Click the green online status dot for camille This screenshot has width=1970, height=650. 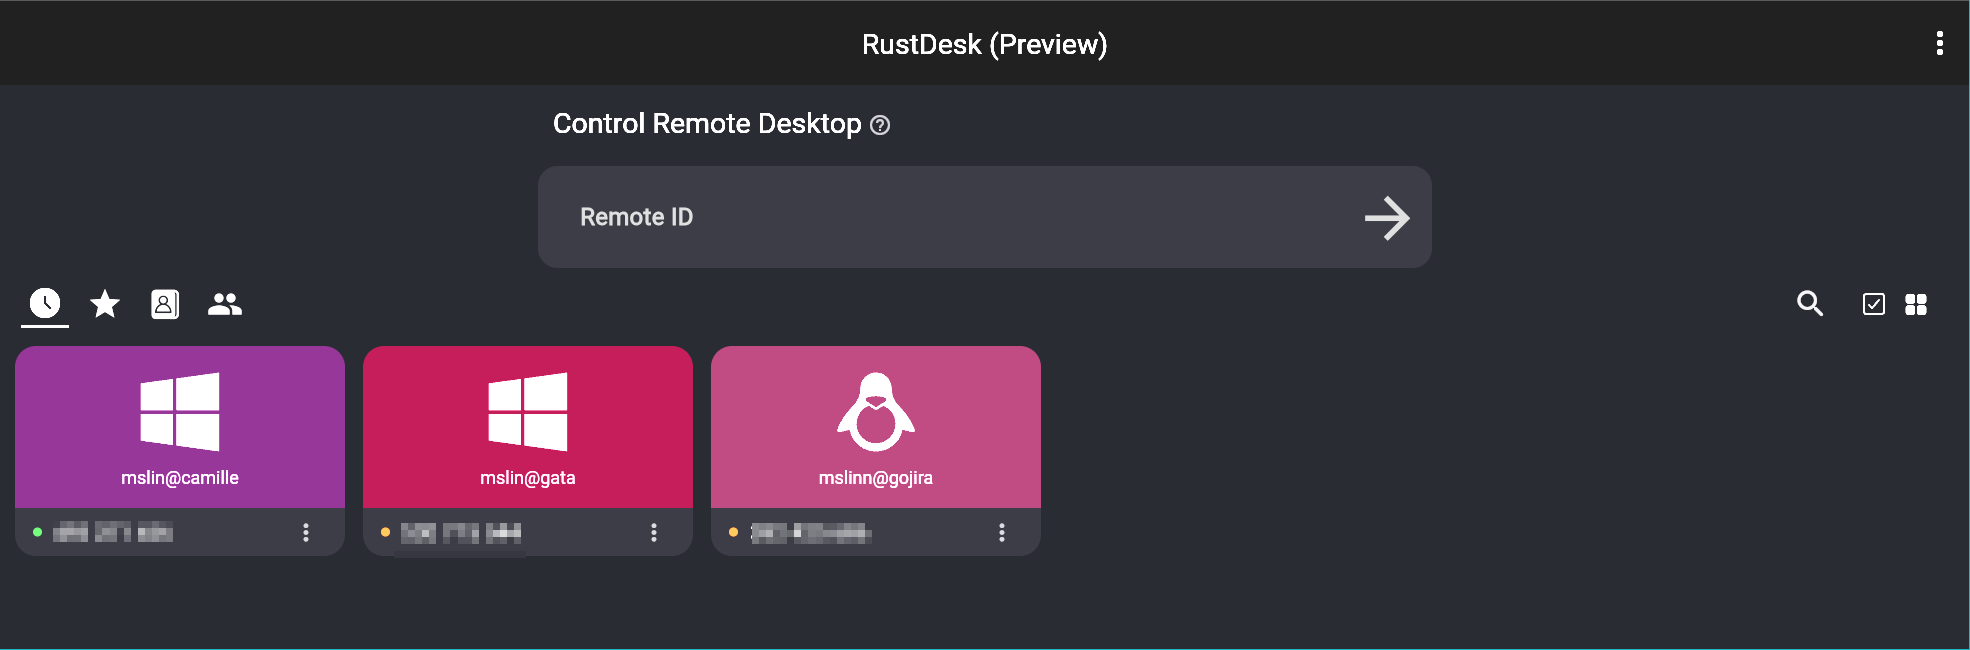tap(38, 532)
